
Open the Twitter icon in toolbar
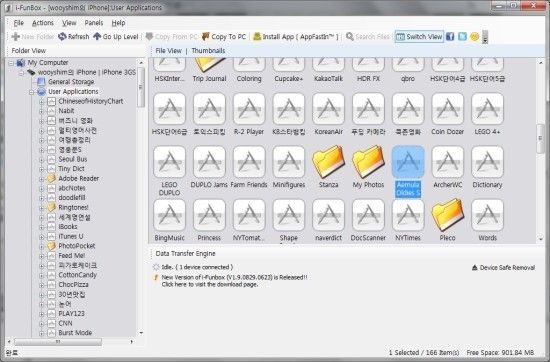pyautogui.click(x=462, y=36)
